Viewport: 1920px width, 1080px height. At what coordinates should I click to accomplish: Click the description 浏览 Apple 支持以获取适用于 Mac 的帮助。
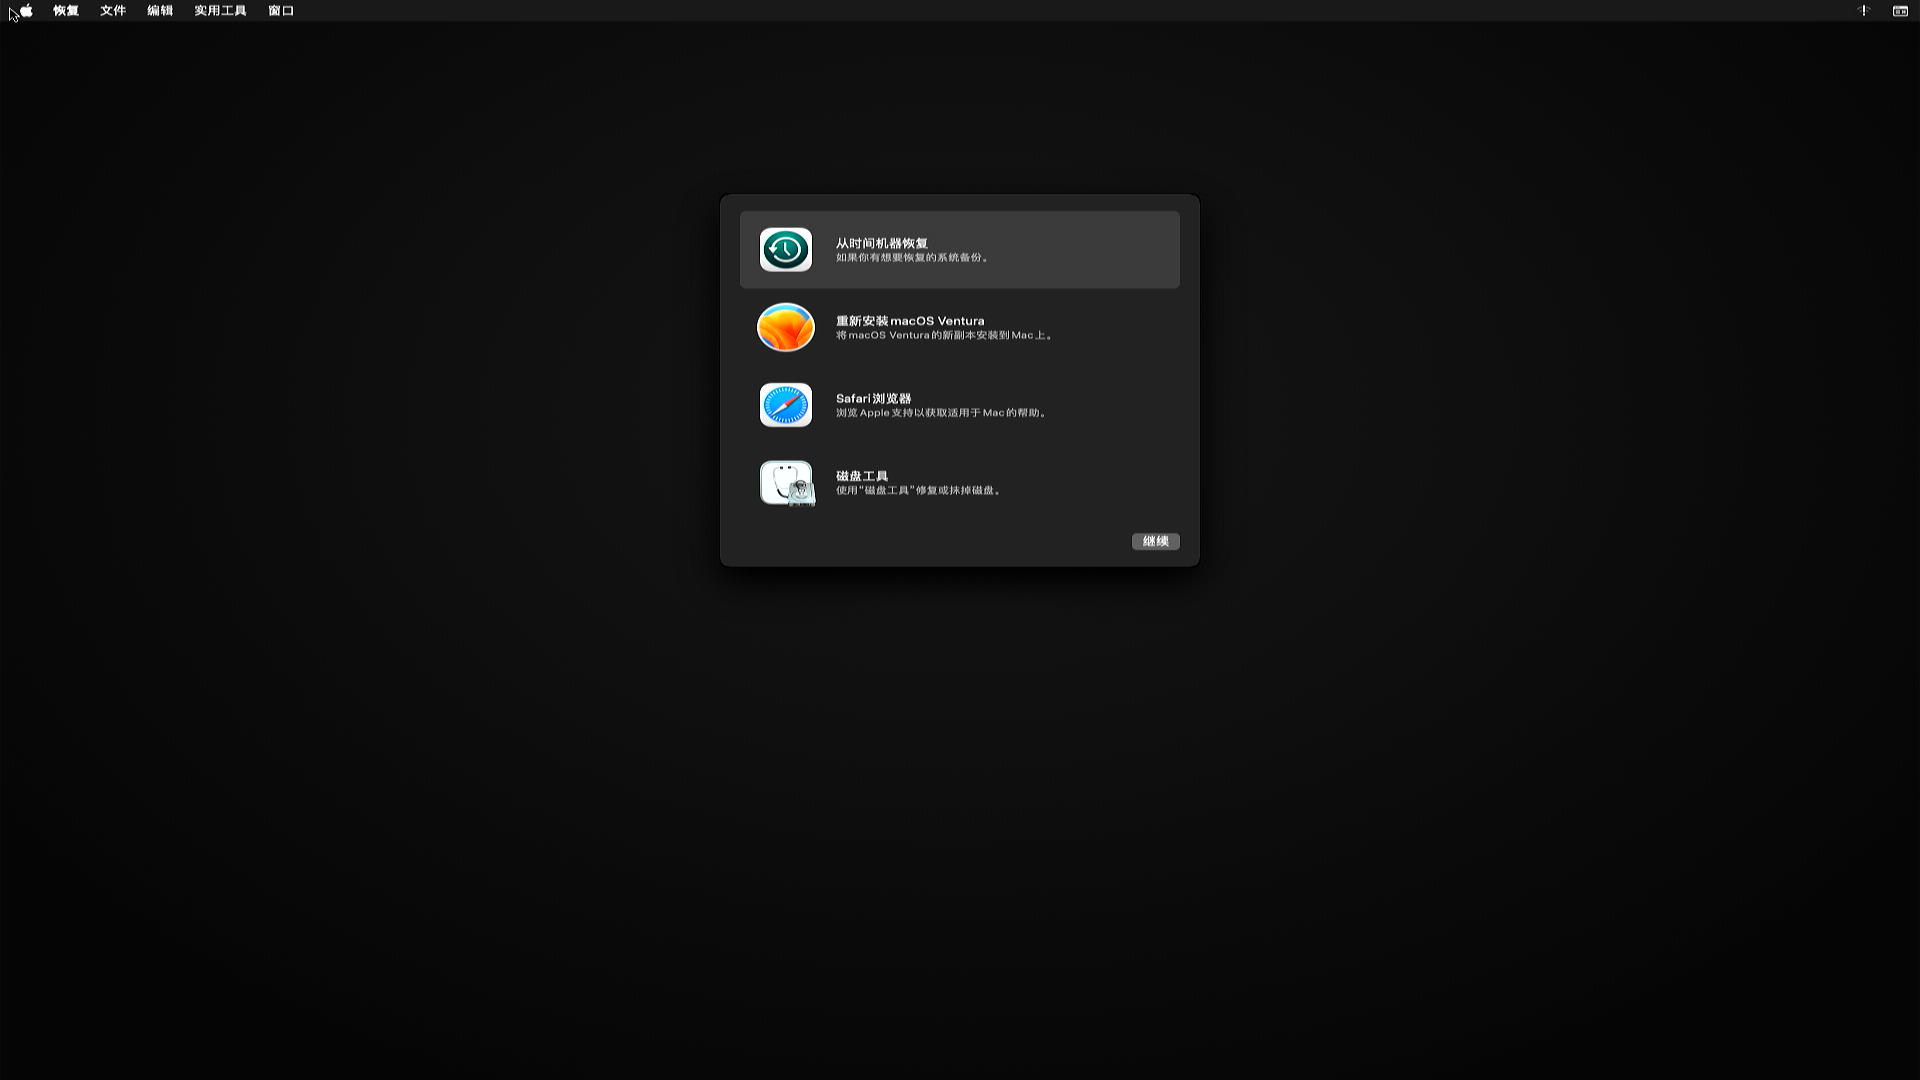click(x=941, y=413)
